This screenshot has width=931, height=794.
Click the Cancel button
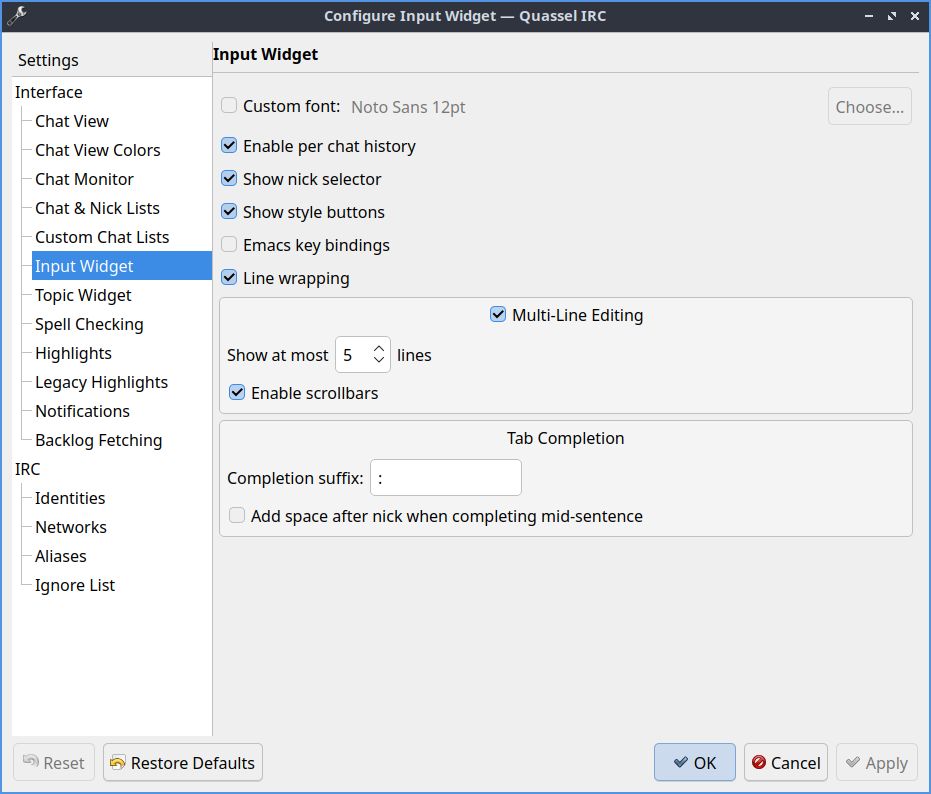point(785,763)
